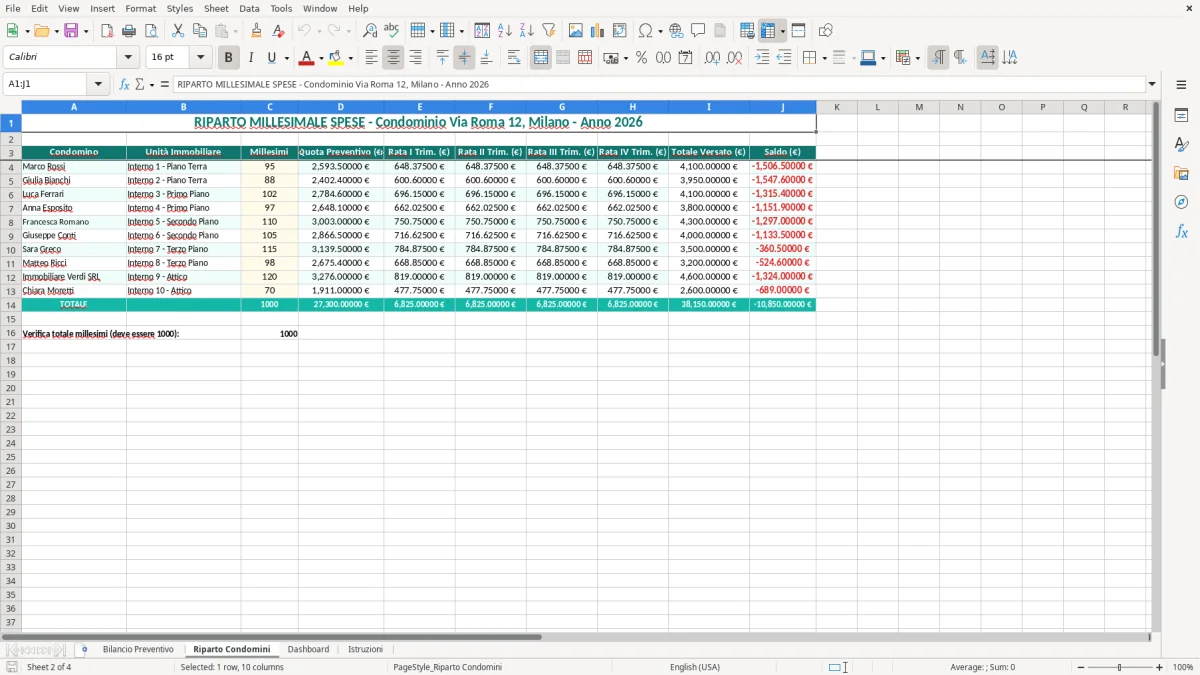Open the Format menu
1200x675 pixels.
coord(140,8)
